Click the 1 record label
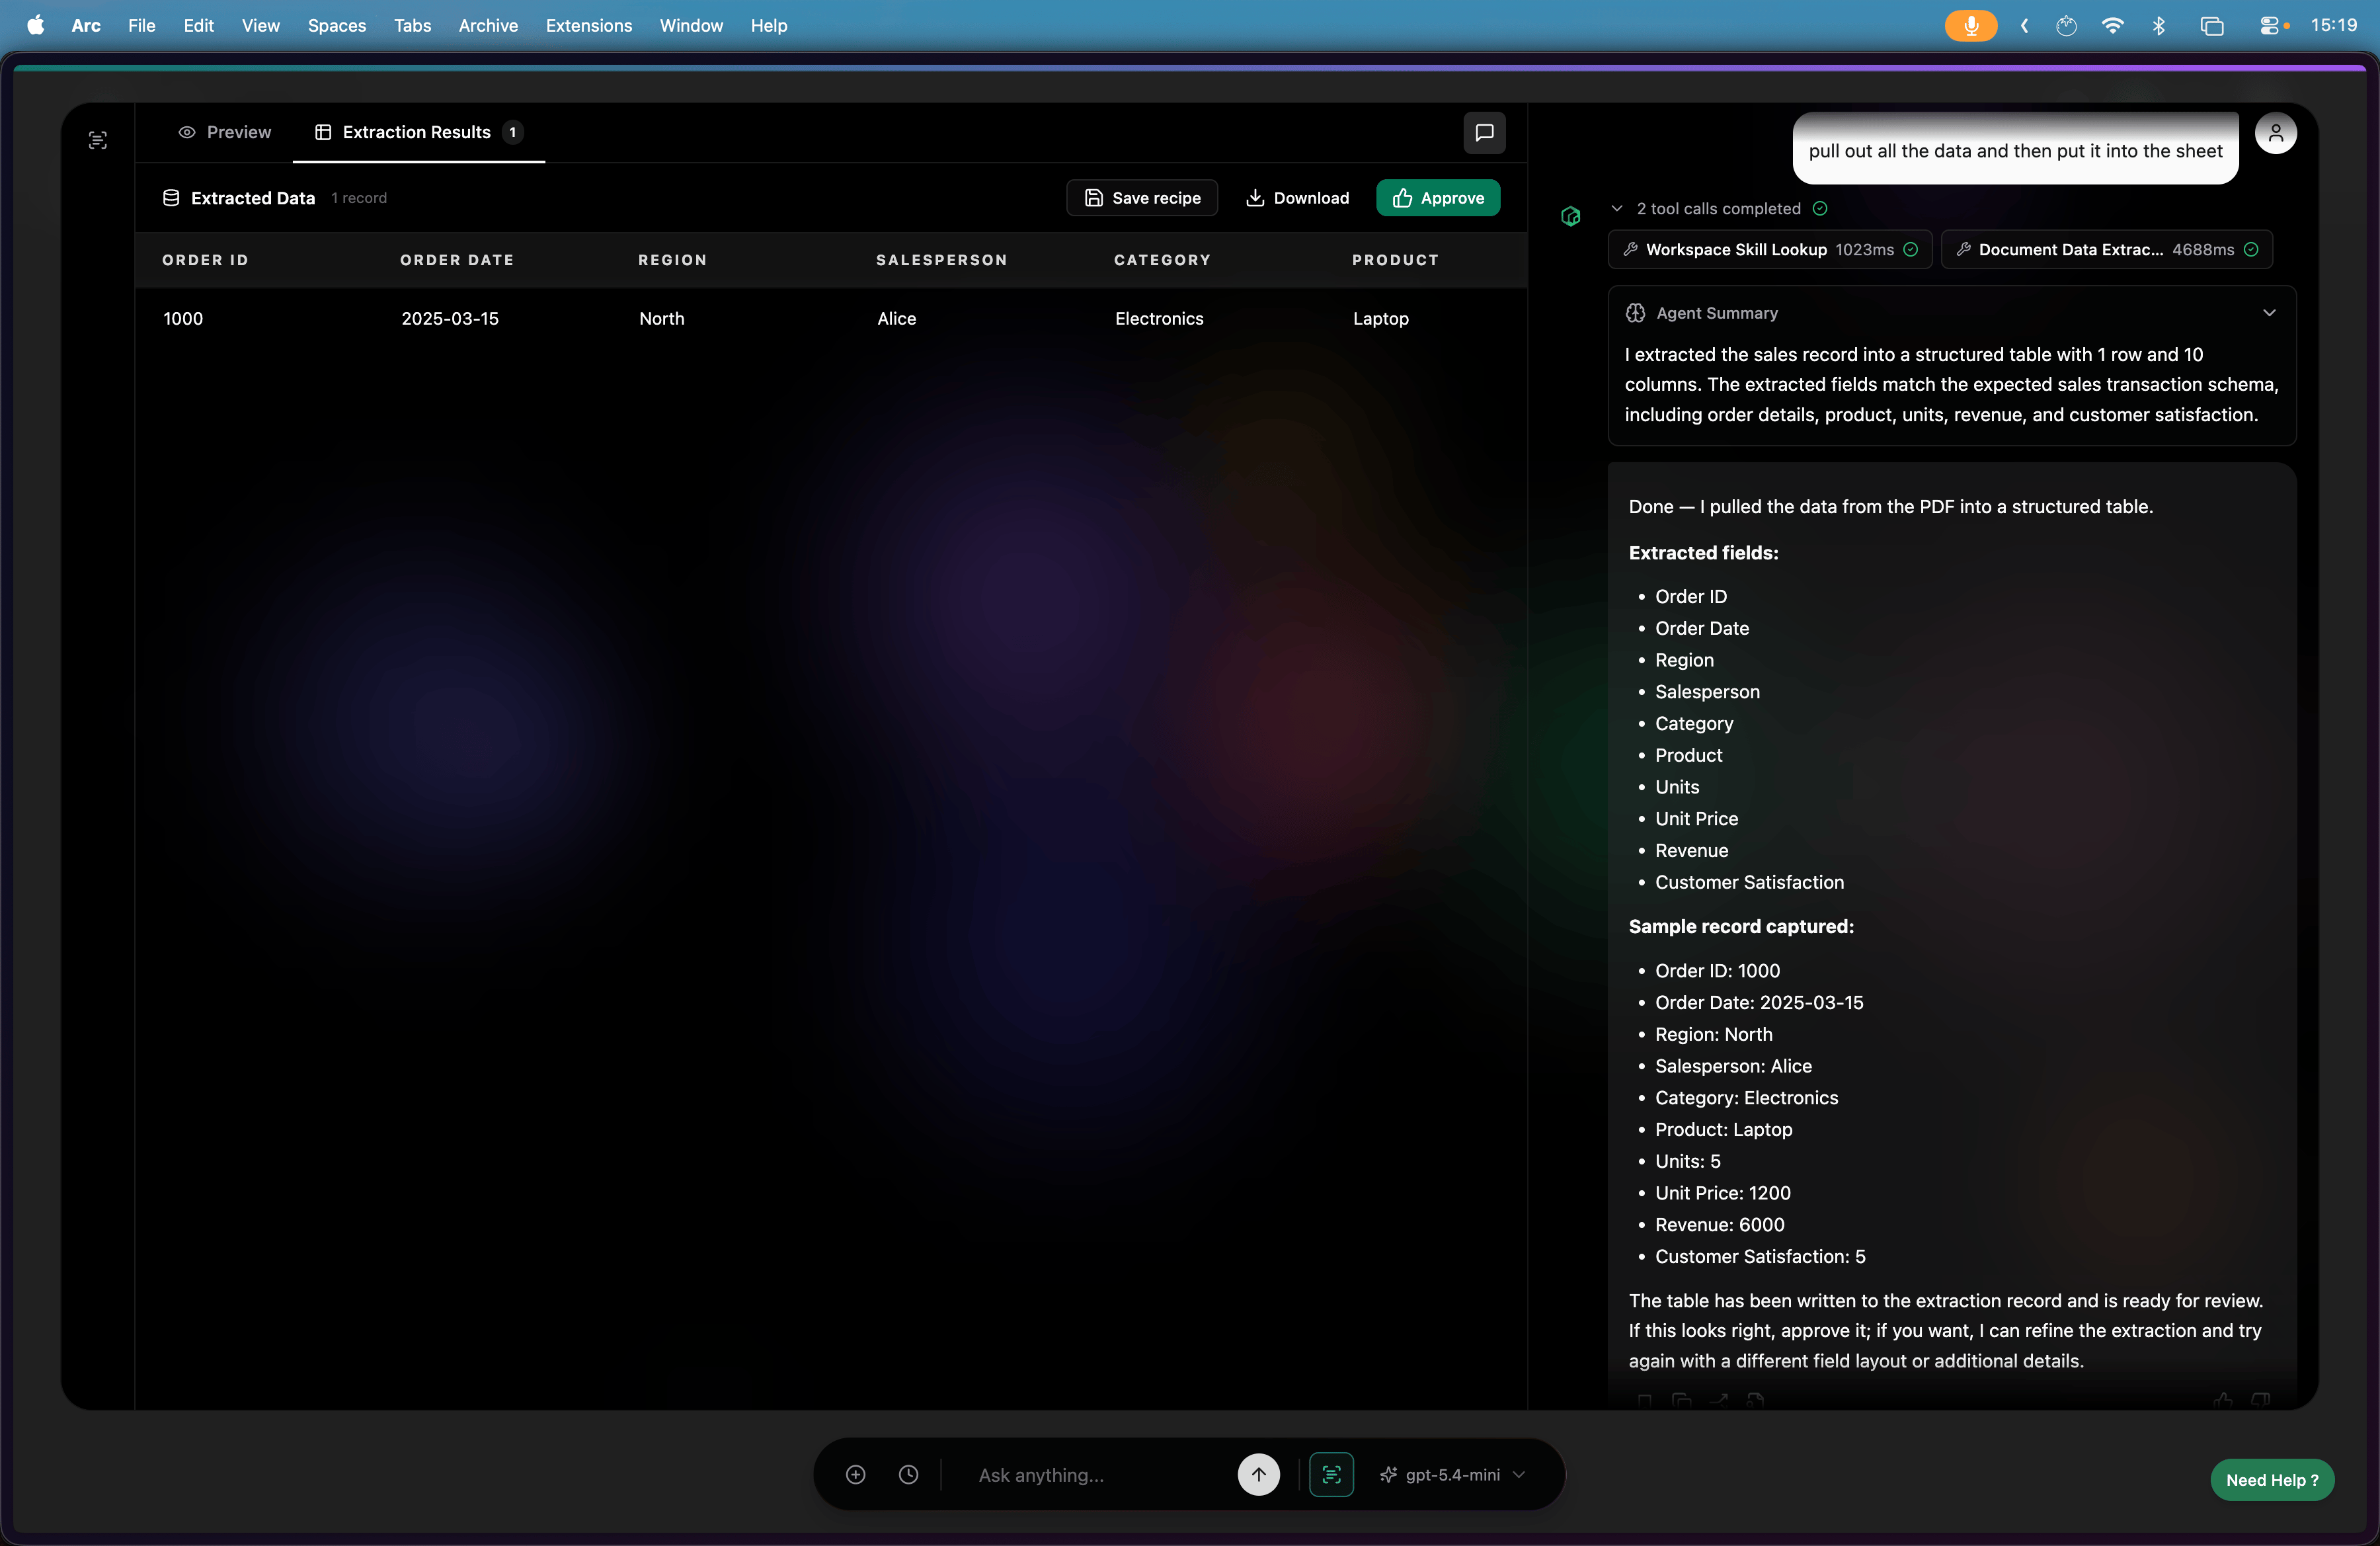2380x1546 pixels. [359, 198]
